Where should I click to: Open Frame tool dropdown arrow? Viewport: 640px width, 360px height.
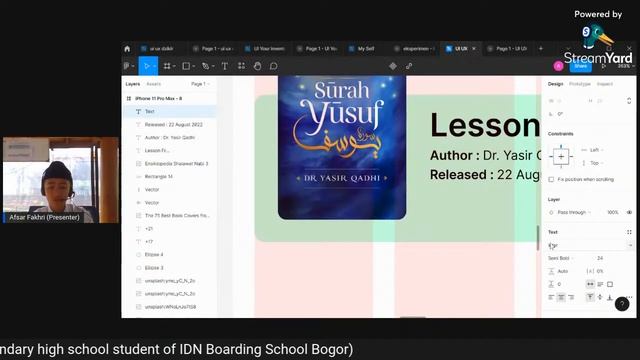[174, 66]
